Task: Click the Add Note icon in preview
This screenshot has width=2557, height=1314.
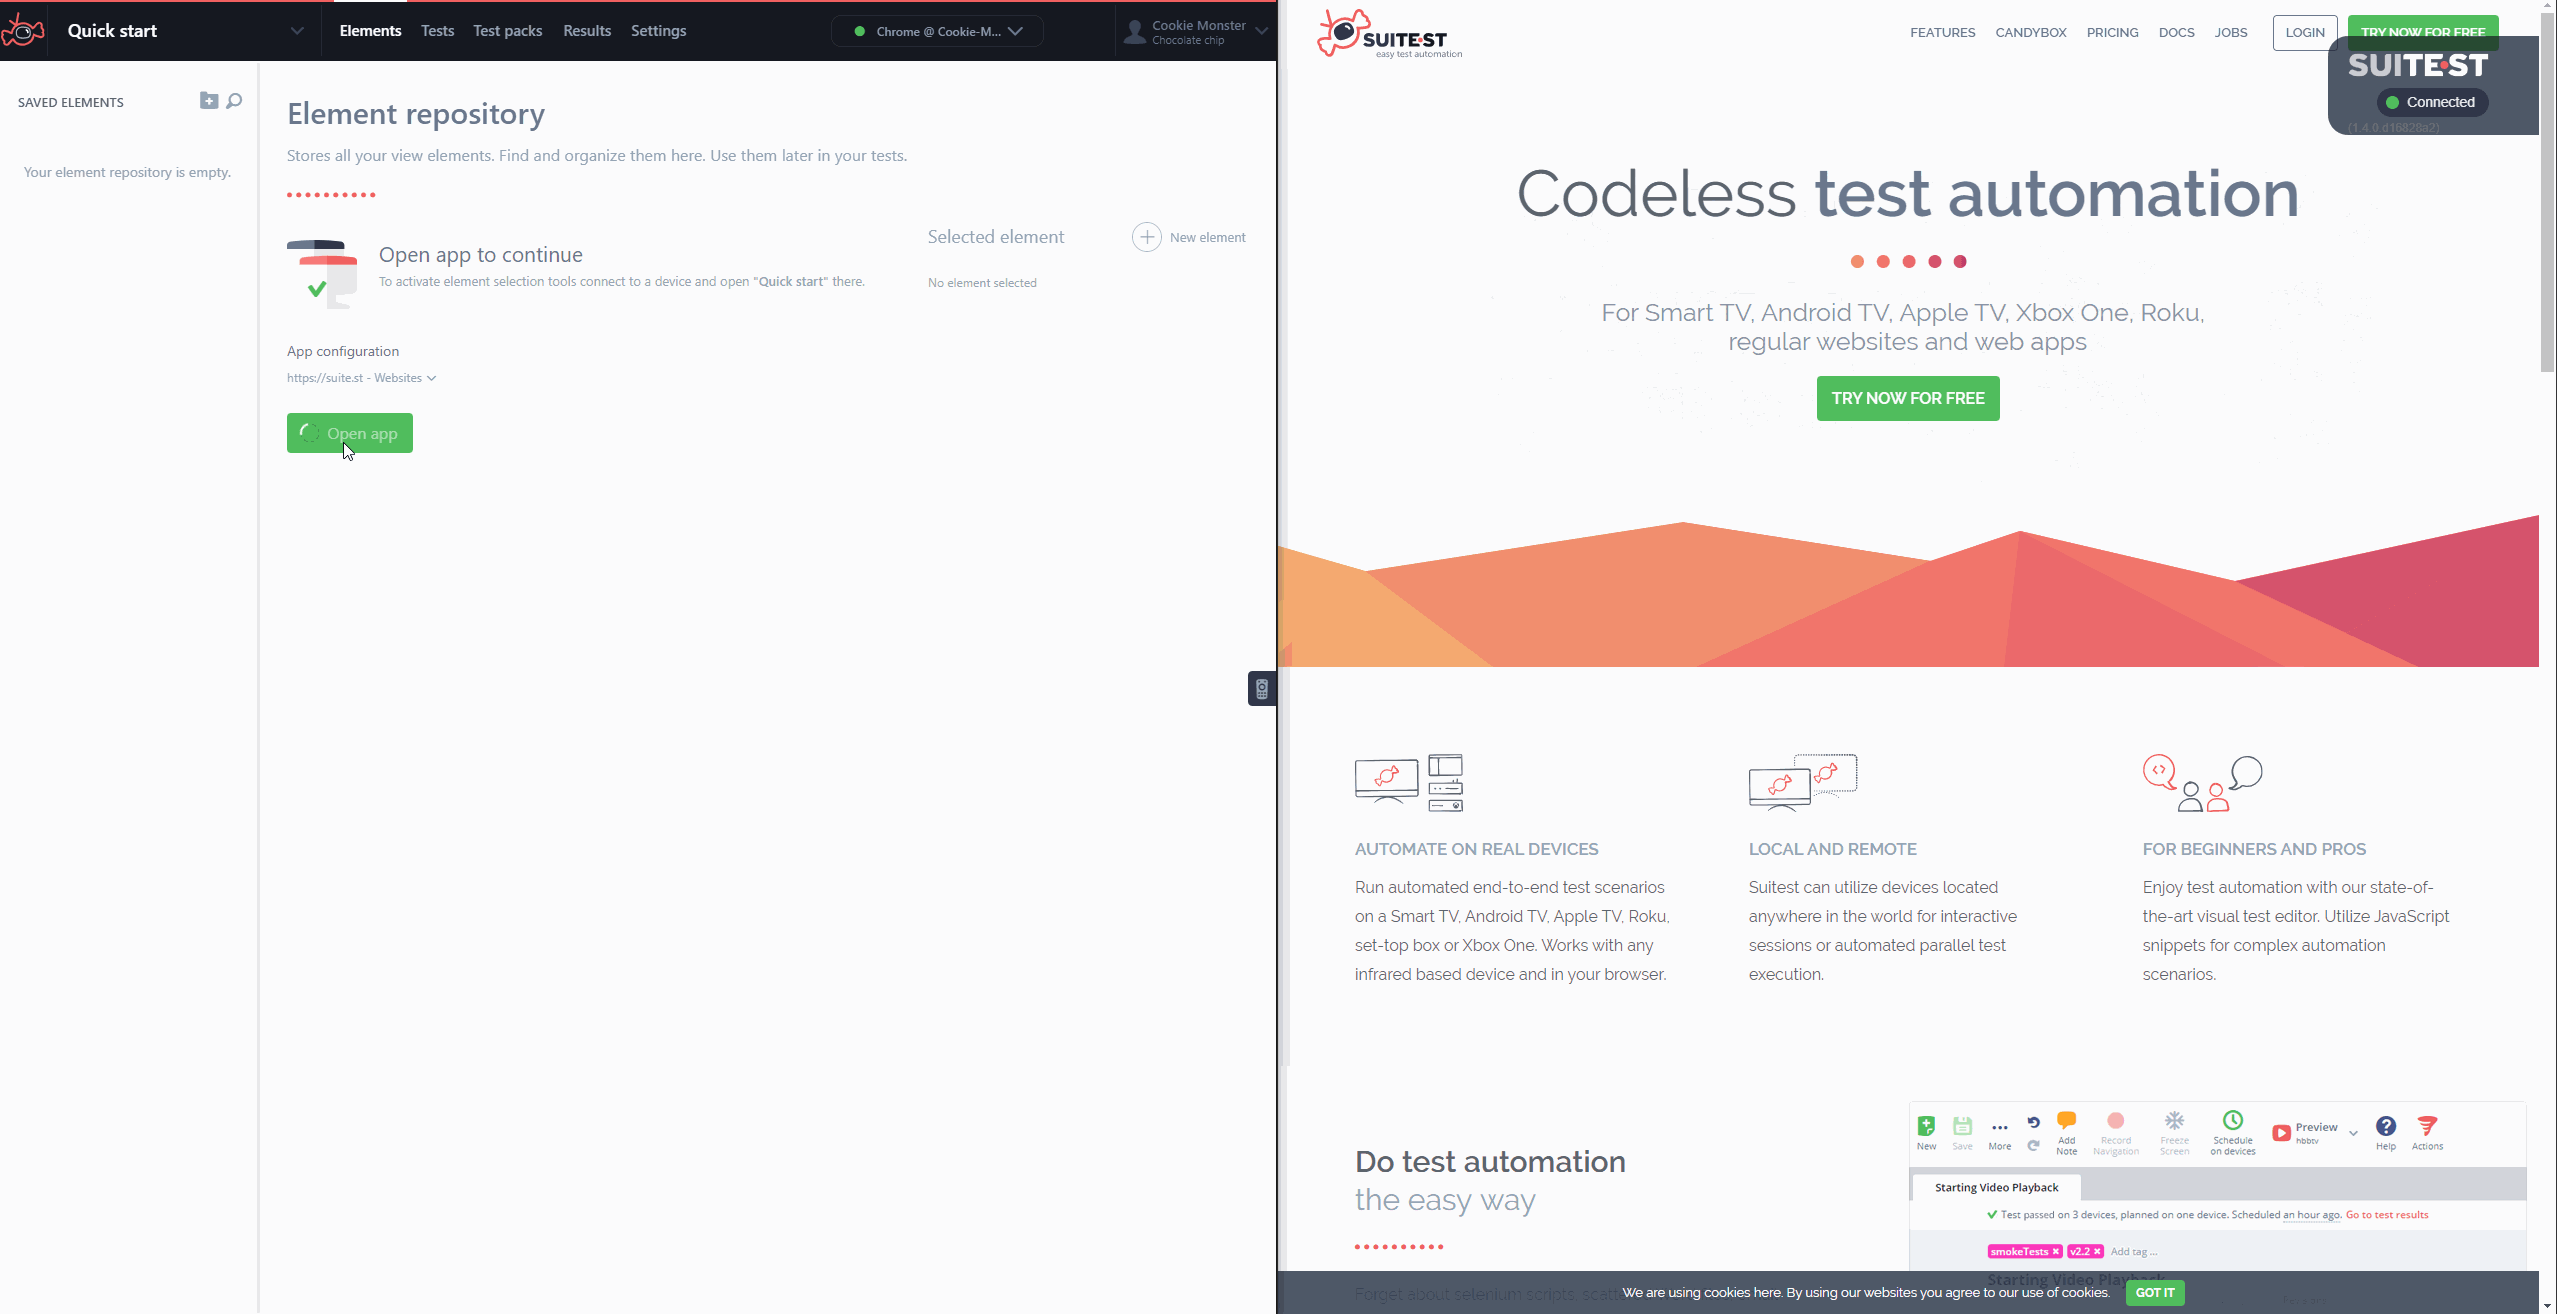Action: coord(2066,1120)
